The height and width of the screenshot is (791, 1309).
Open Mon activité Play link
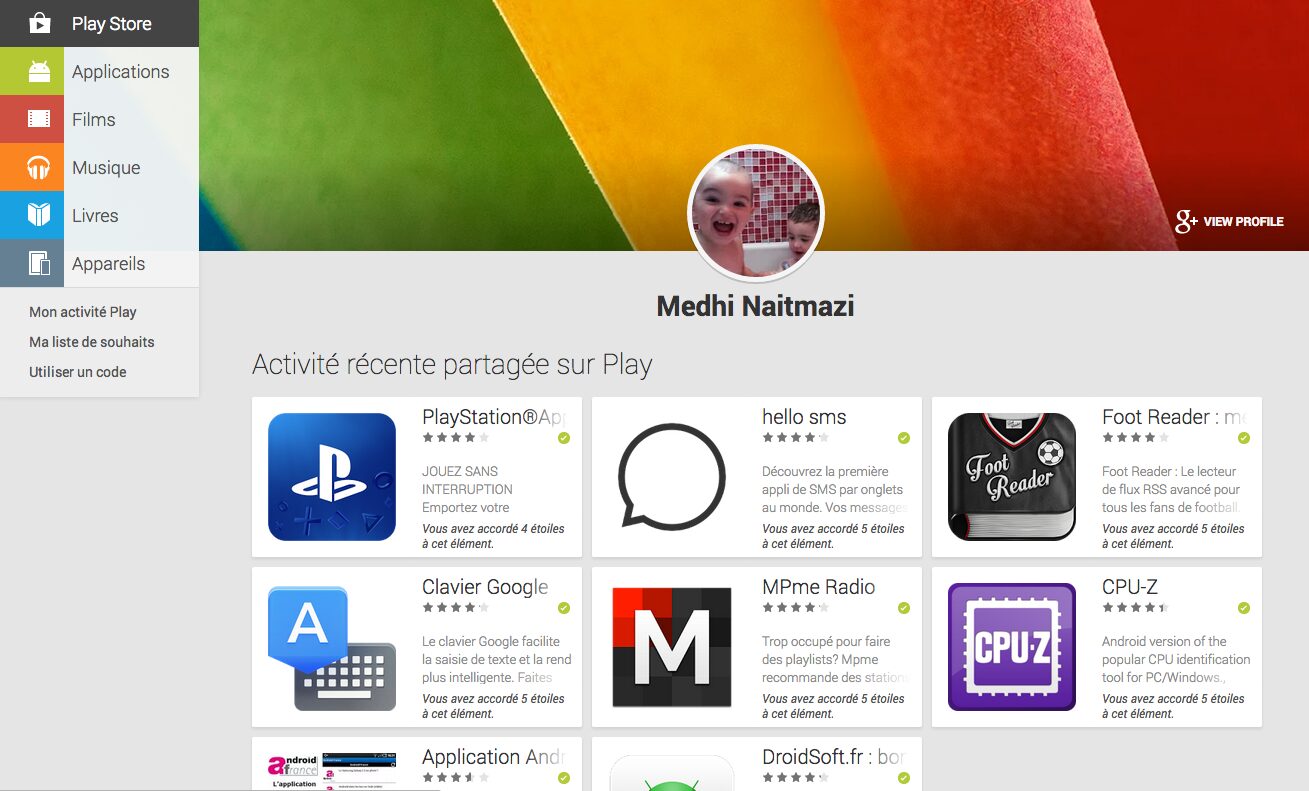point(83,312)
